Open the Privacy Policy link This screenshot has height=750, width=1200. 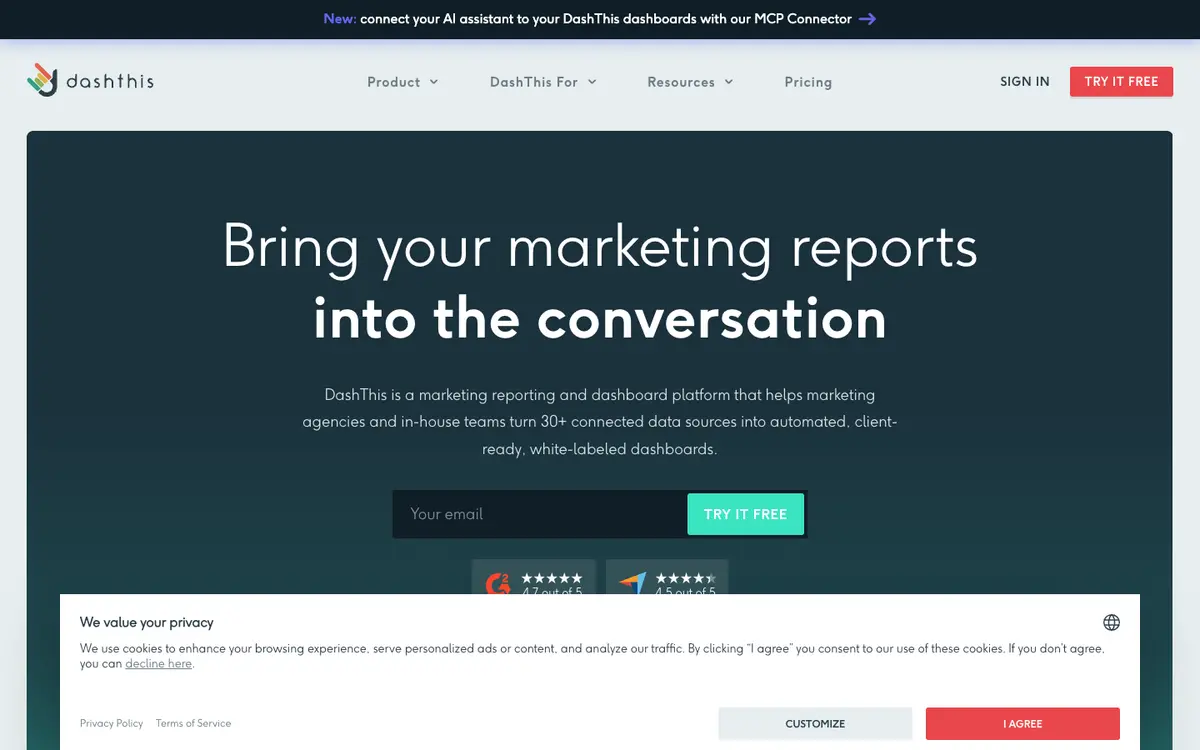[112, 723]
